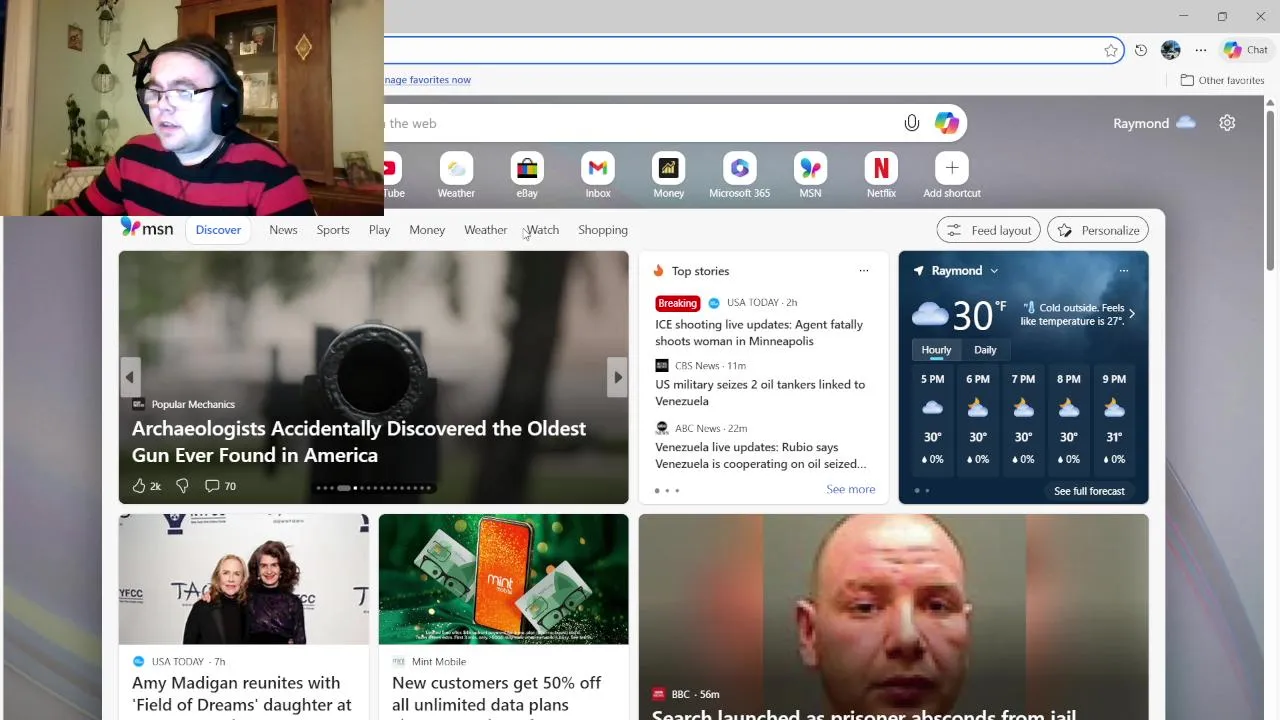Open the Weather shortcut tile
This screenshot has width=1280, height=720.
point(456,175)
